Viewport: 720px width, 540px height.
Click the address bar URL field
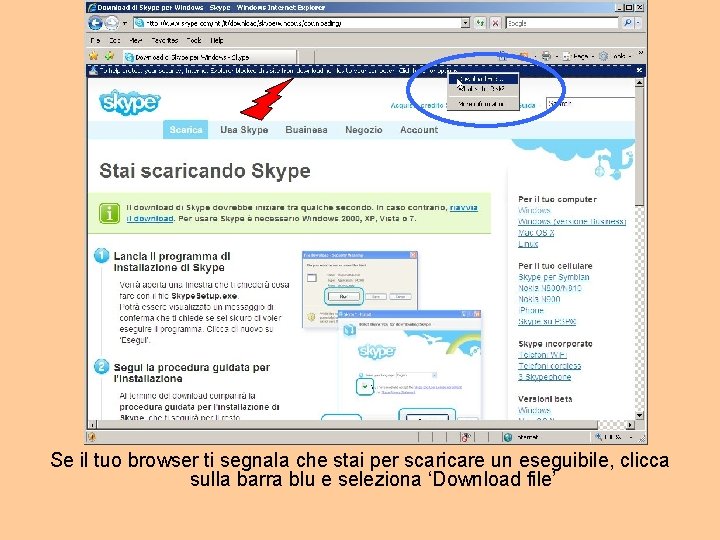pos(297,23)
